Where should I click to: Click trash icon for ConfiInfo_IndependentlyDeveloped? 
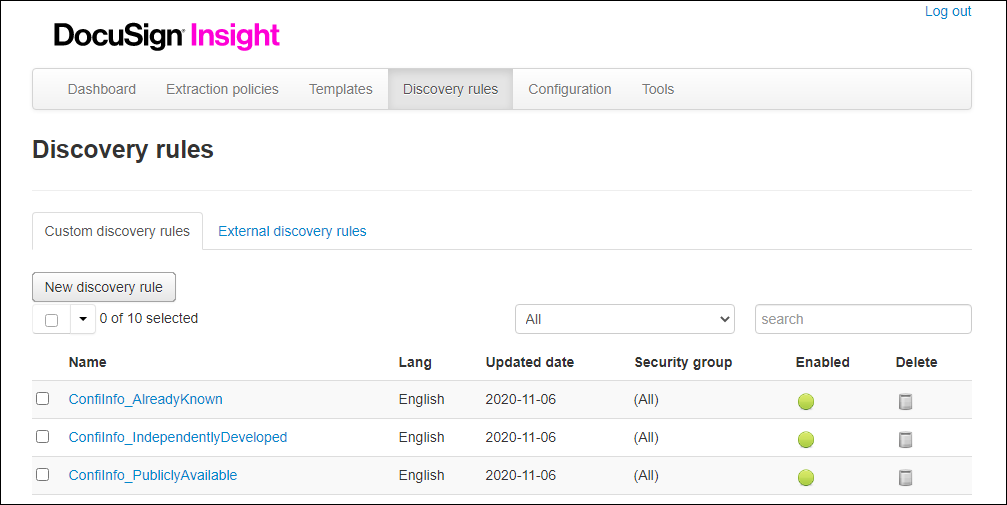click(905, 439)
